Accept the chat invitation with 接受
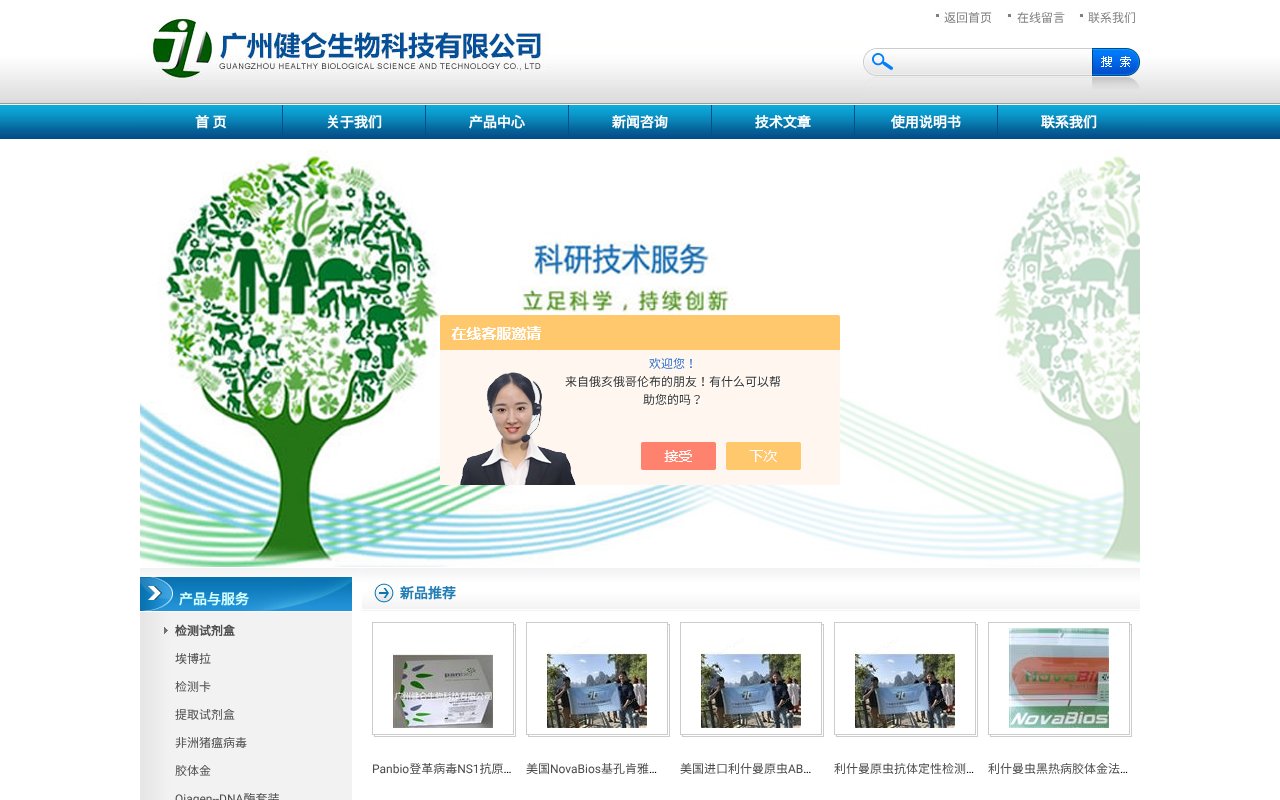 pyautogui.click(x=678, y=456)
